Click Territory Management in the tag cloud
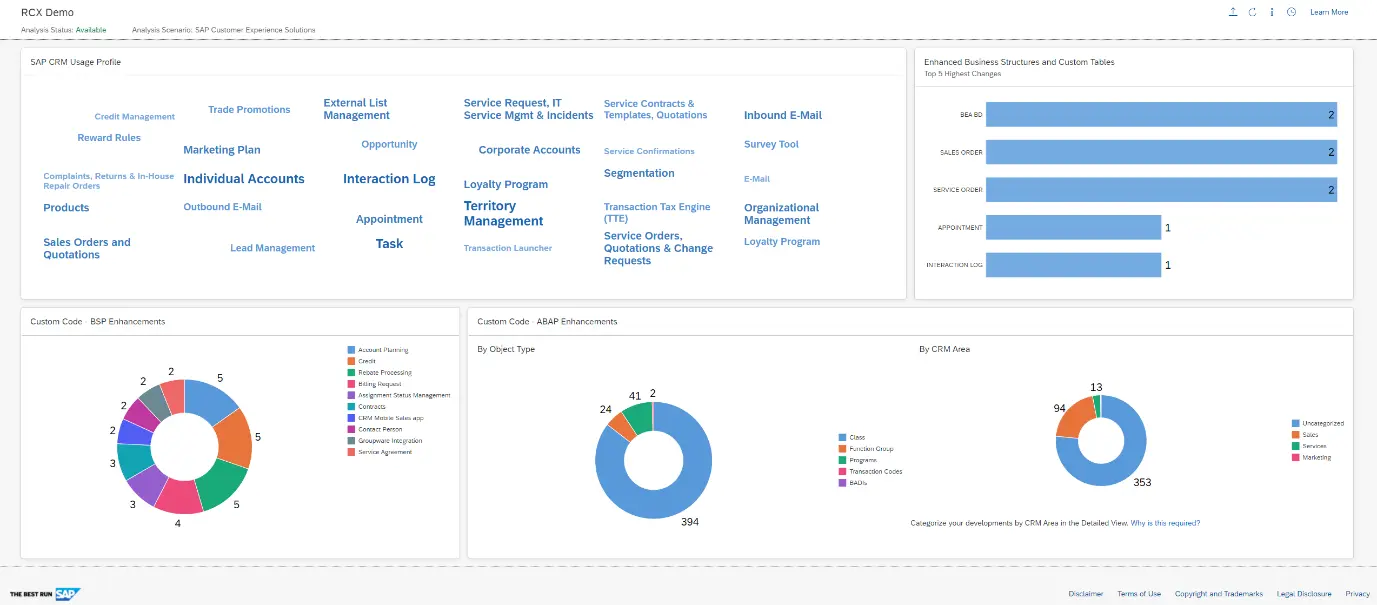The image size is (1377, 605). pyautogui.click(x=503, y=214)
